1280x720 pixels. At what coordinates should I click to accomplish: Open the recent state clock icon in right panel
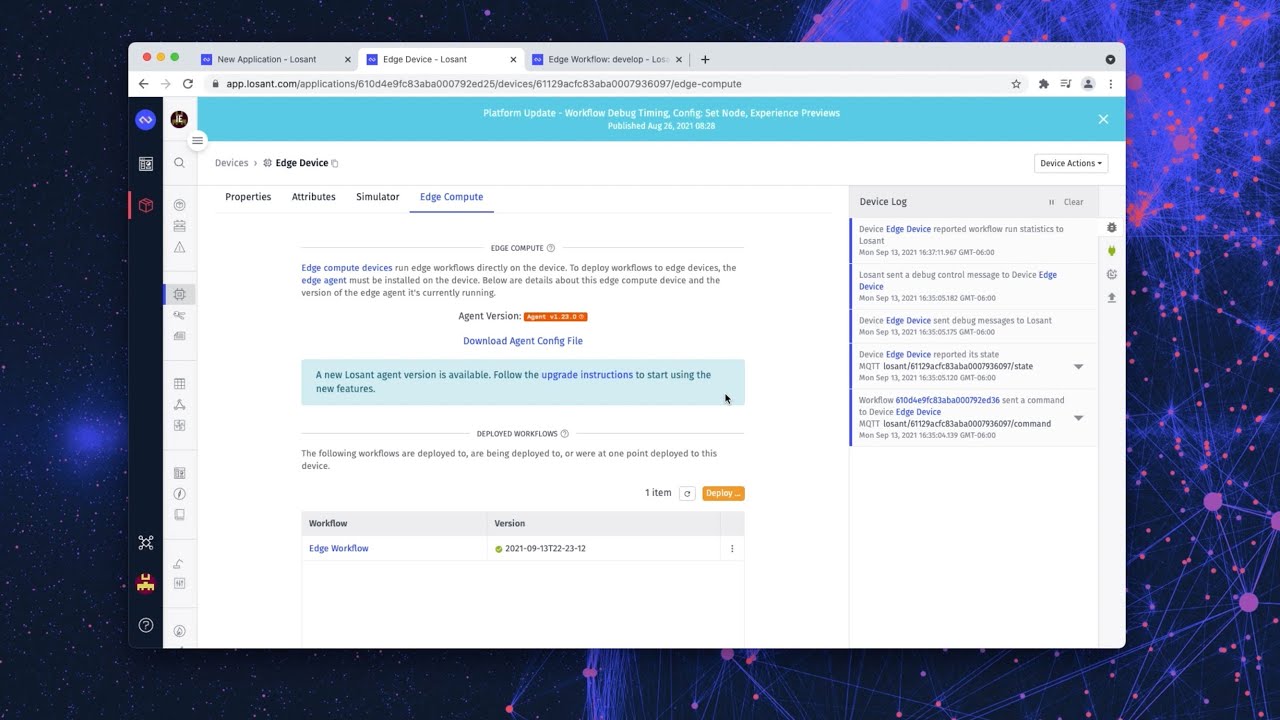click(1111, 274)
